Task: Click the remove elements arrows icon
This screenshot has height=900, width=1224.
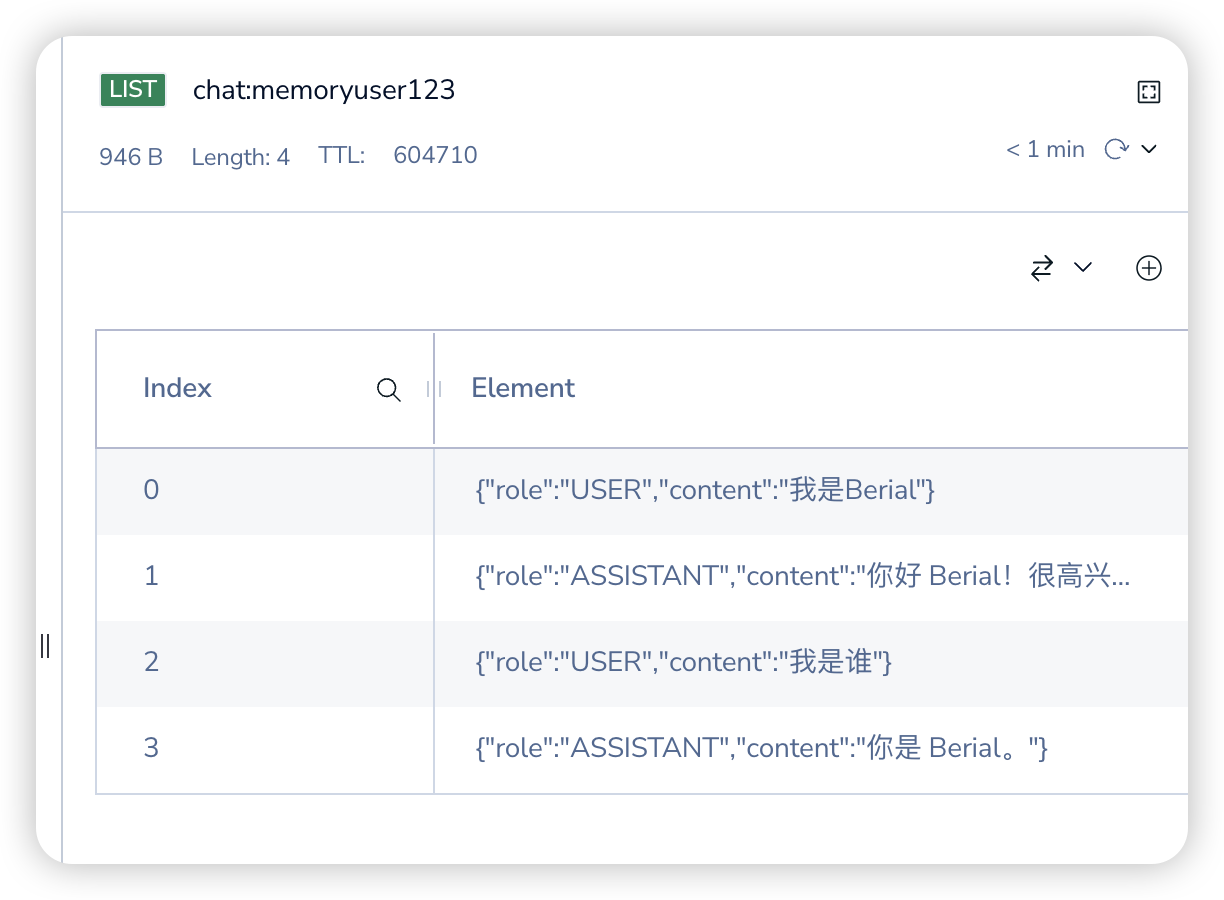Action: point(1042,268)
